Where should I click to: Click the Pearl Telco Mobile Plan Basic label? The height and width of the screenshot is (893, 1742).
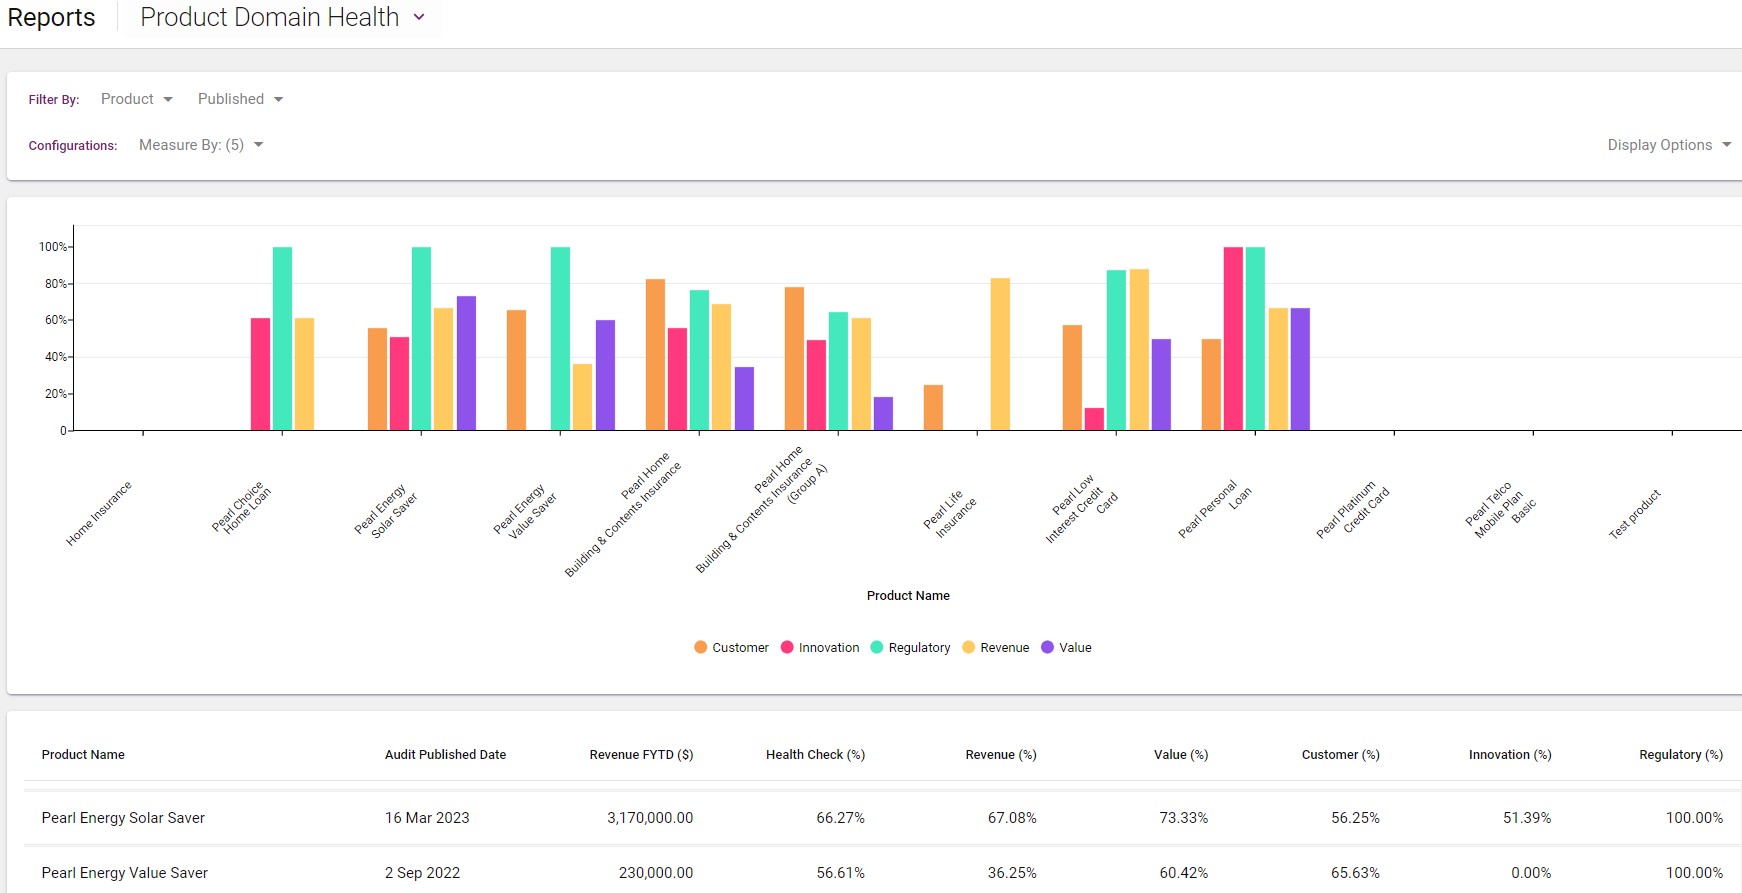tap(1500, 511)
